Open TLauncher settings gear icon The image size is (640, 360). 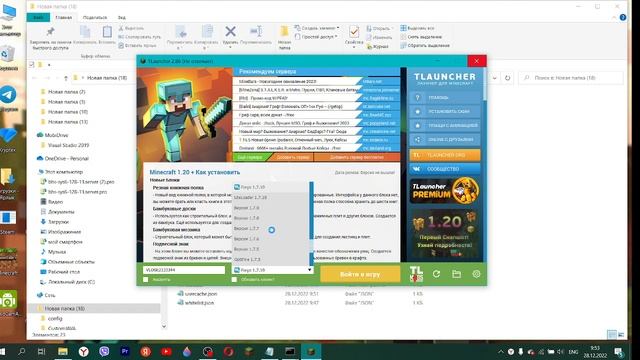(476, 274)
